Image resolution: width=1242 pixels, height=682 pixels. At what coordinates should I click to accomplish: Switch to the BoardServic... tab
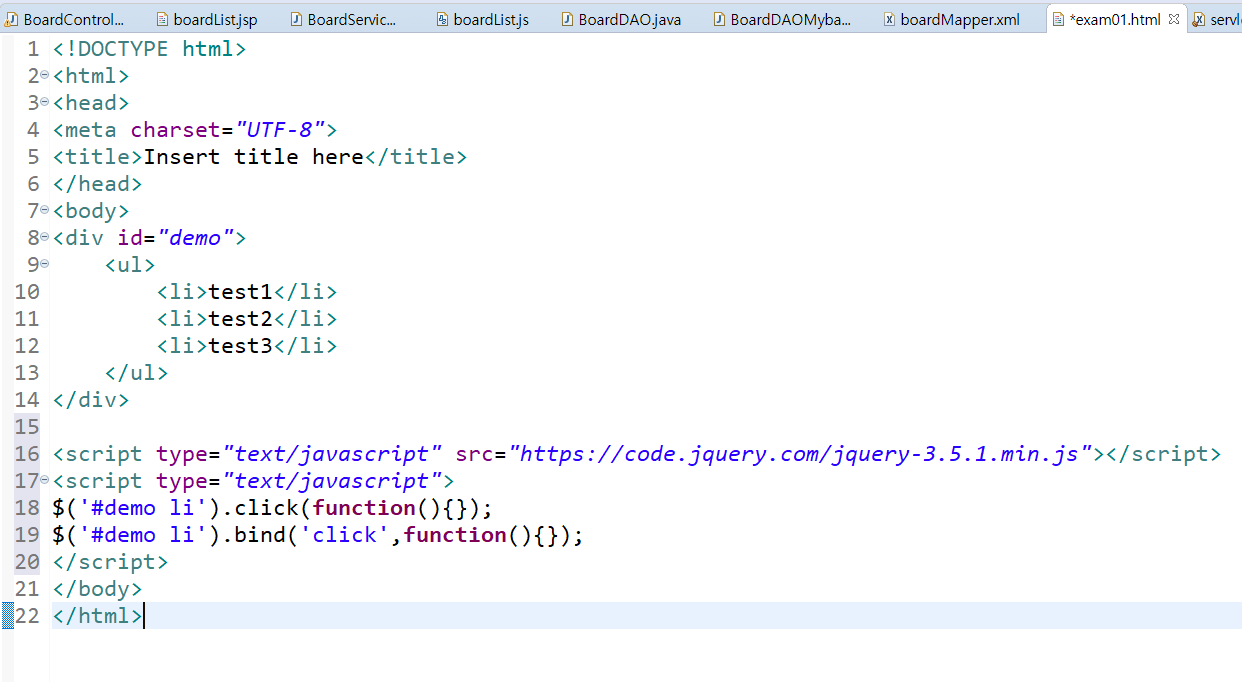(x=342, y=19)
